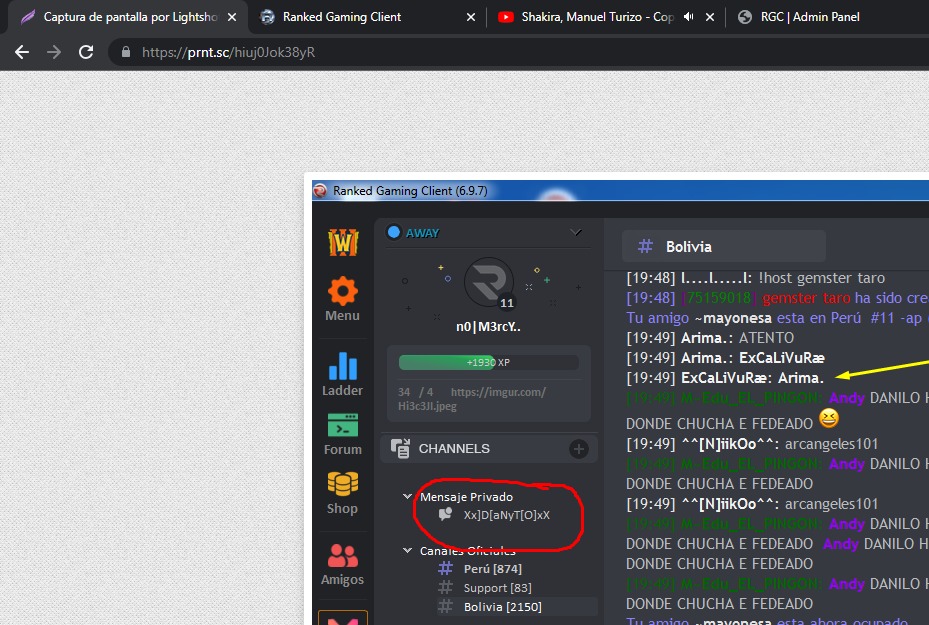Mute the YouTube tab's speaker icon

point(688,17)
